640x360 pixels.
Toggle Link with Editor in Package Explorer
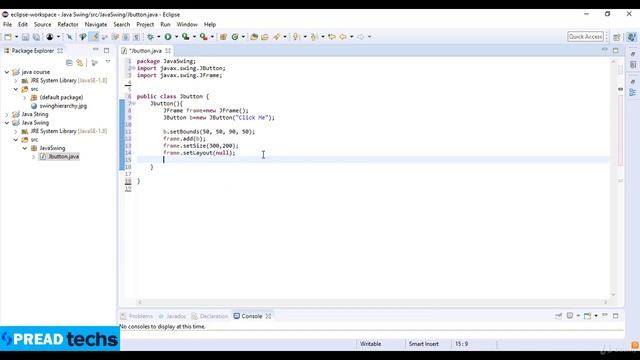[x=80, y=62]
